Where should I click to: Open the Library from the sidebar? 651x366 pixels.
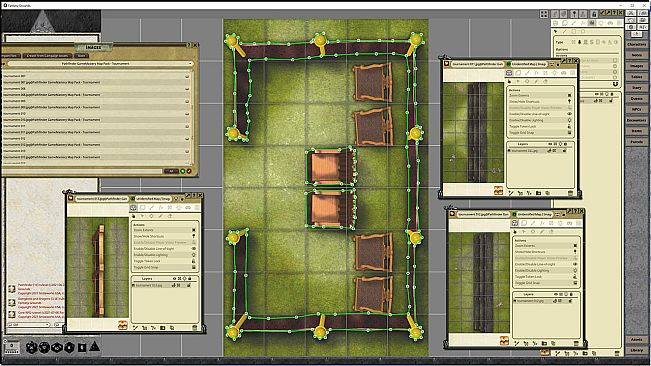636,351
